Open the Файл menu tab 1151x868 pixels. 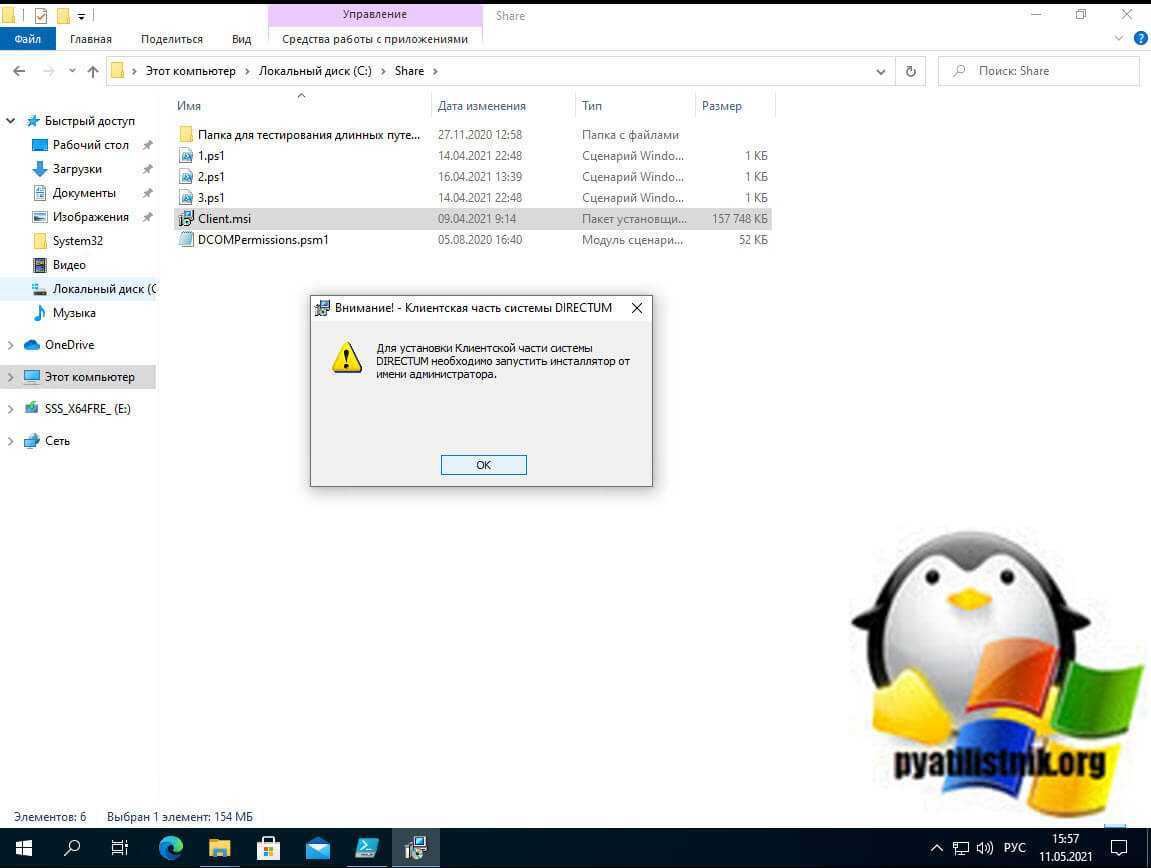tap(28, 39)
